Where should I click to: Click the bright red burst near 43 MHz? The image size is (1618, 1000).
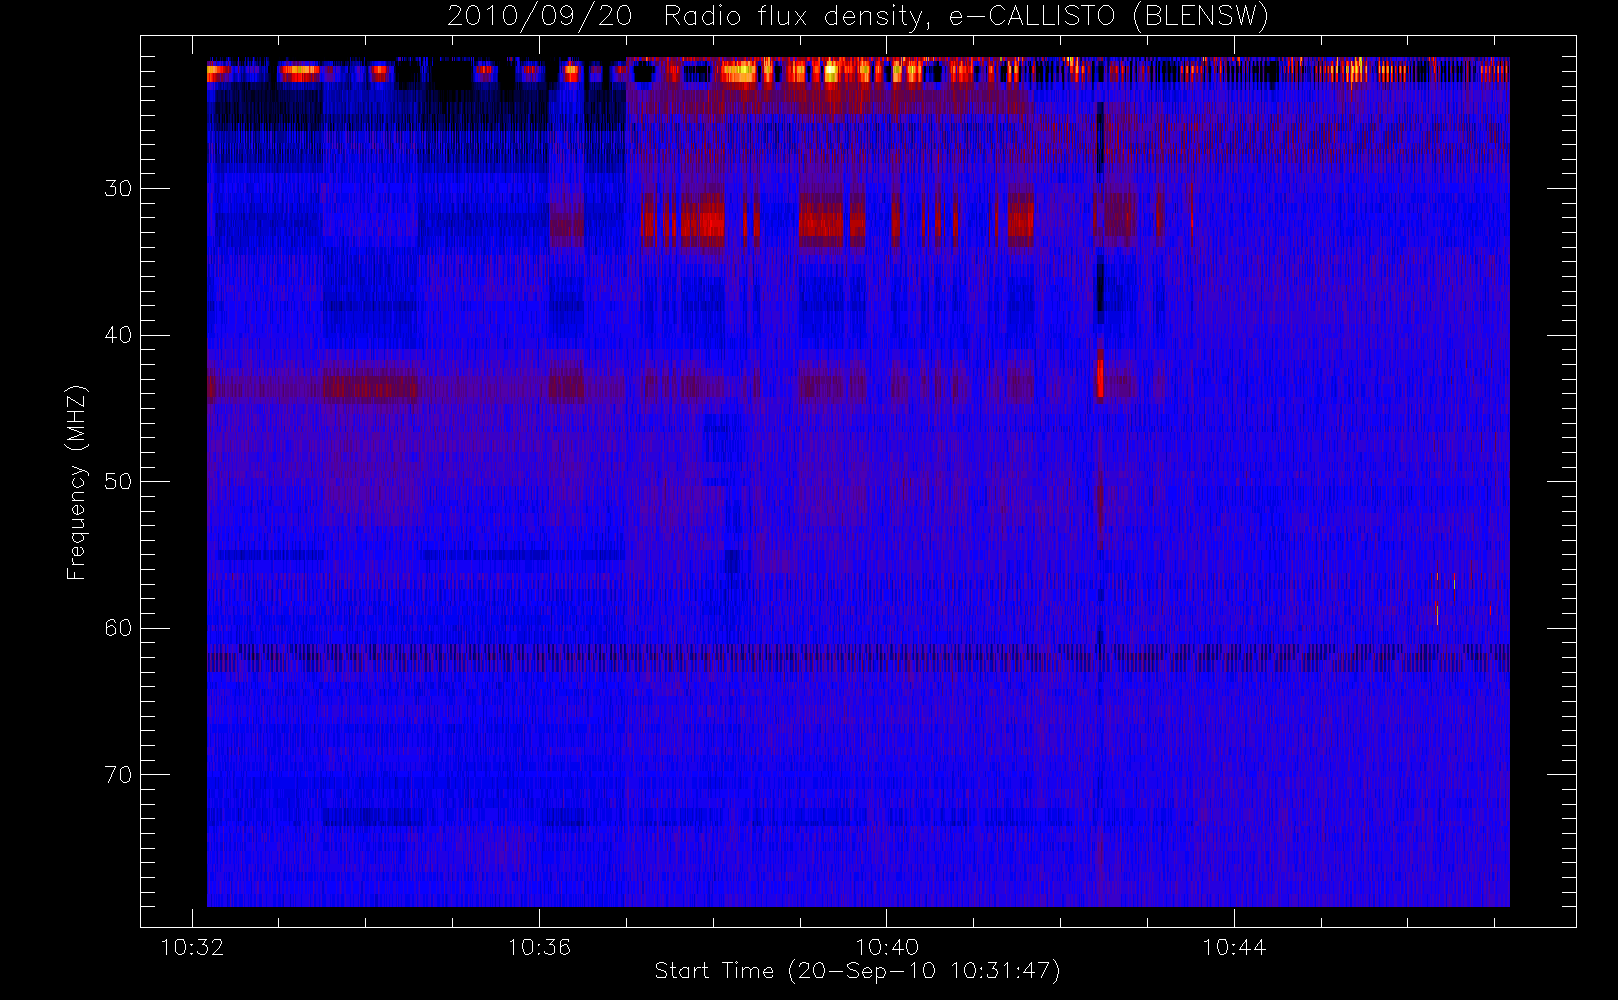1100,376
